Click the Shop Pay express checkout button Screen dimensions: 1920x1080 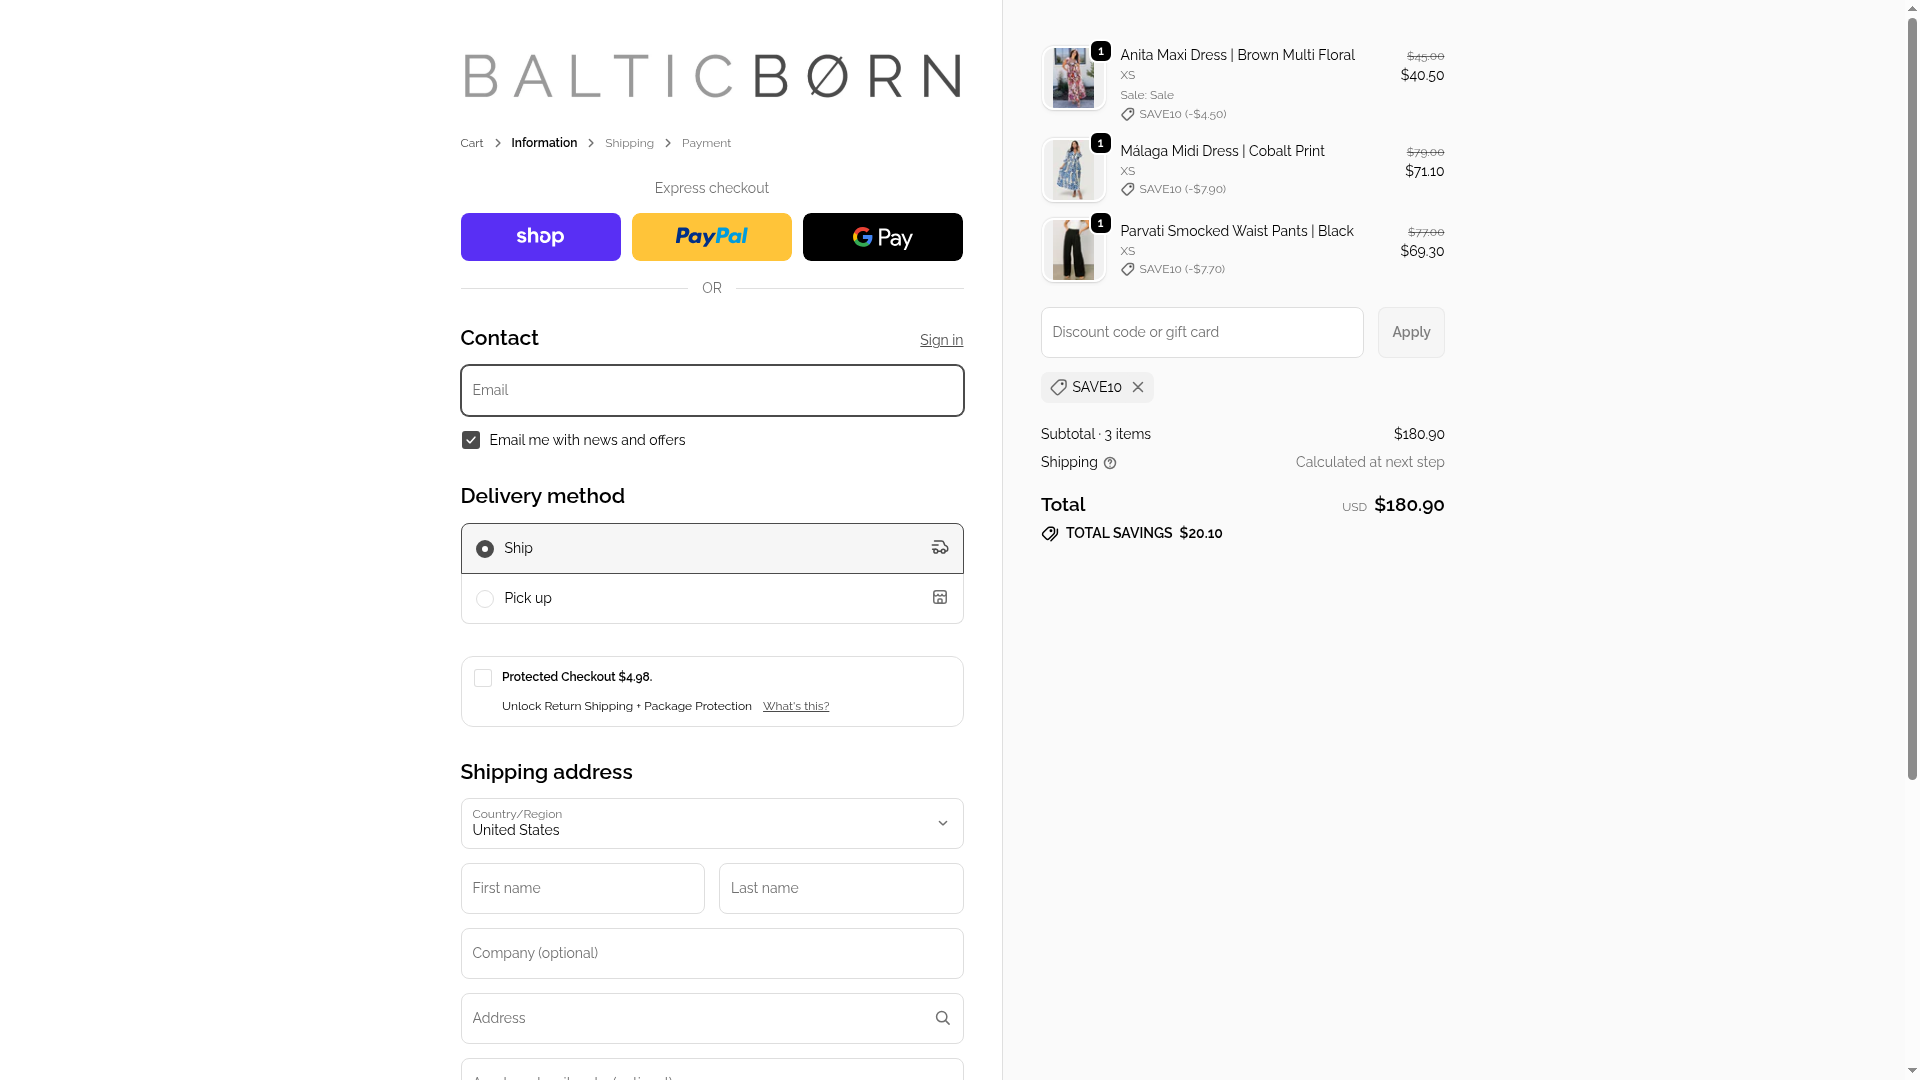[x=540, y=237]
